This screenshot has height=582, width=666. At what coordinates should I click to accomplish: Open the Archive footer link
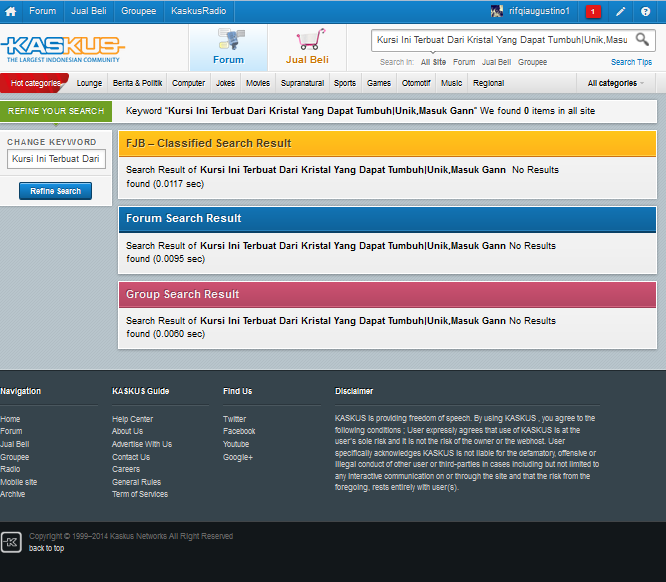click(x=13, y=494)
